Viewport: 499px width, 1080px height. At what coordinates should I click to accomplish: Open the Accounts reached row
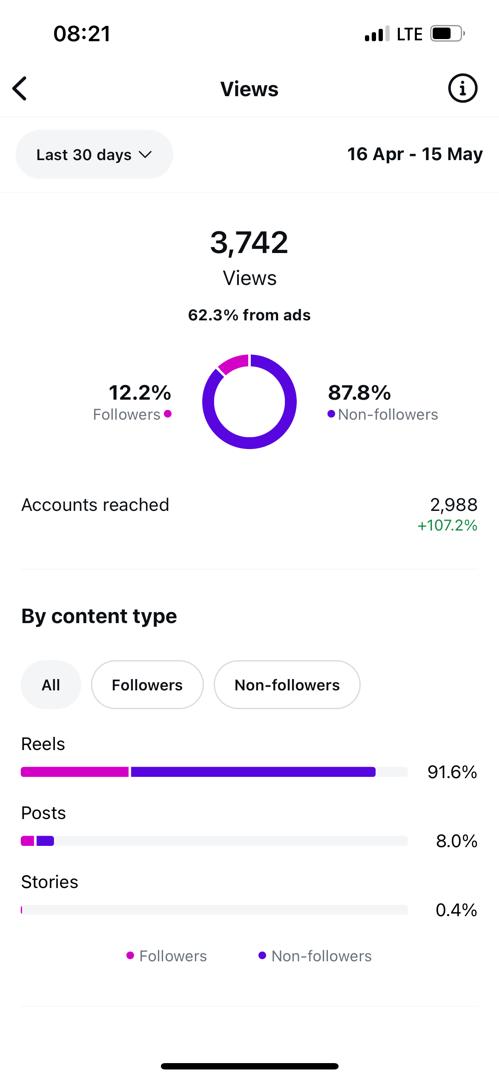point(250,515)
